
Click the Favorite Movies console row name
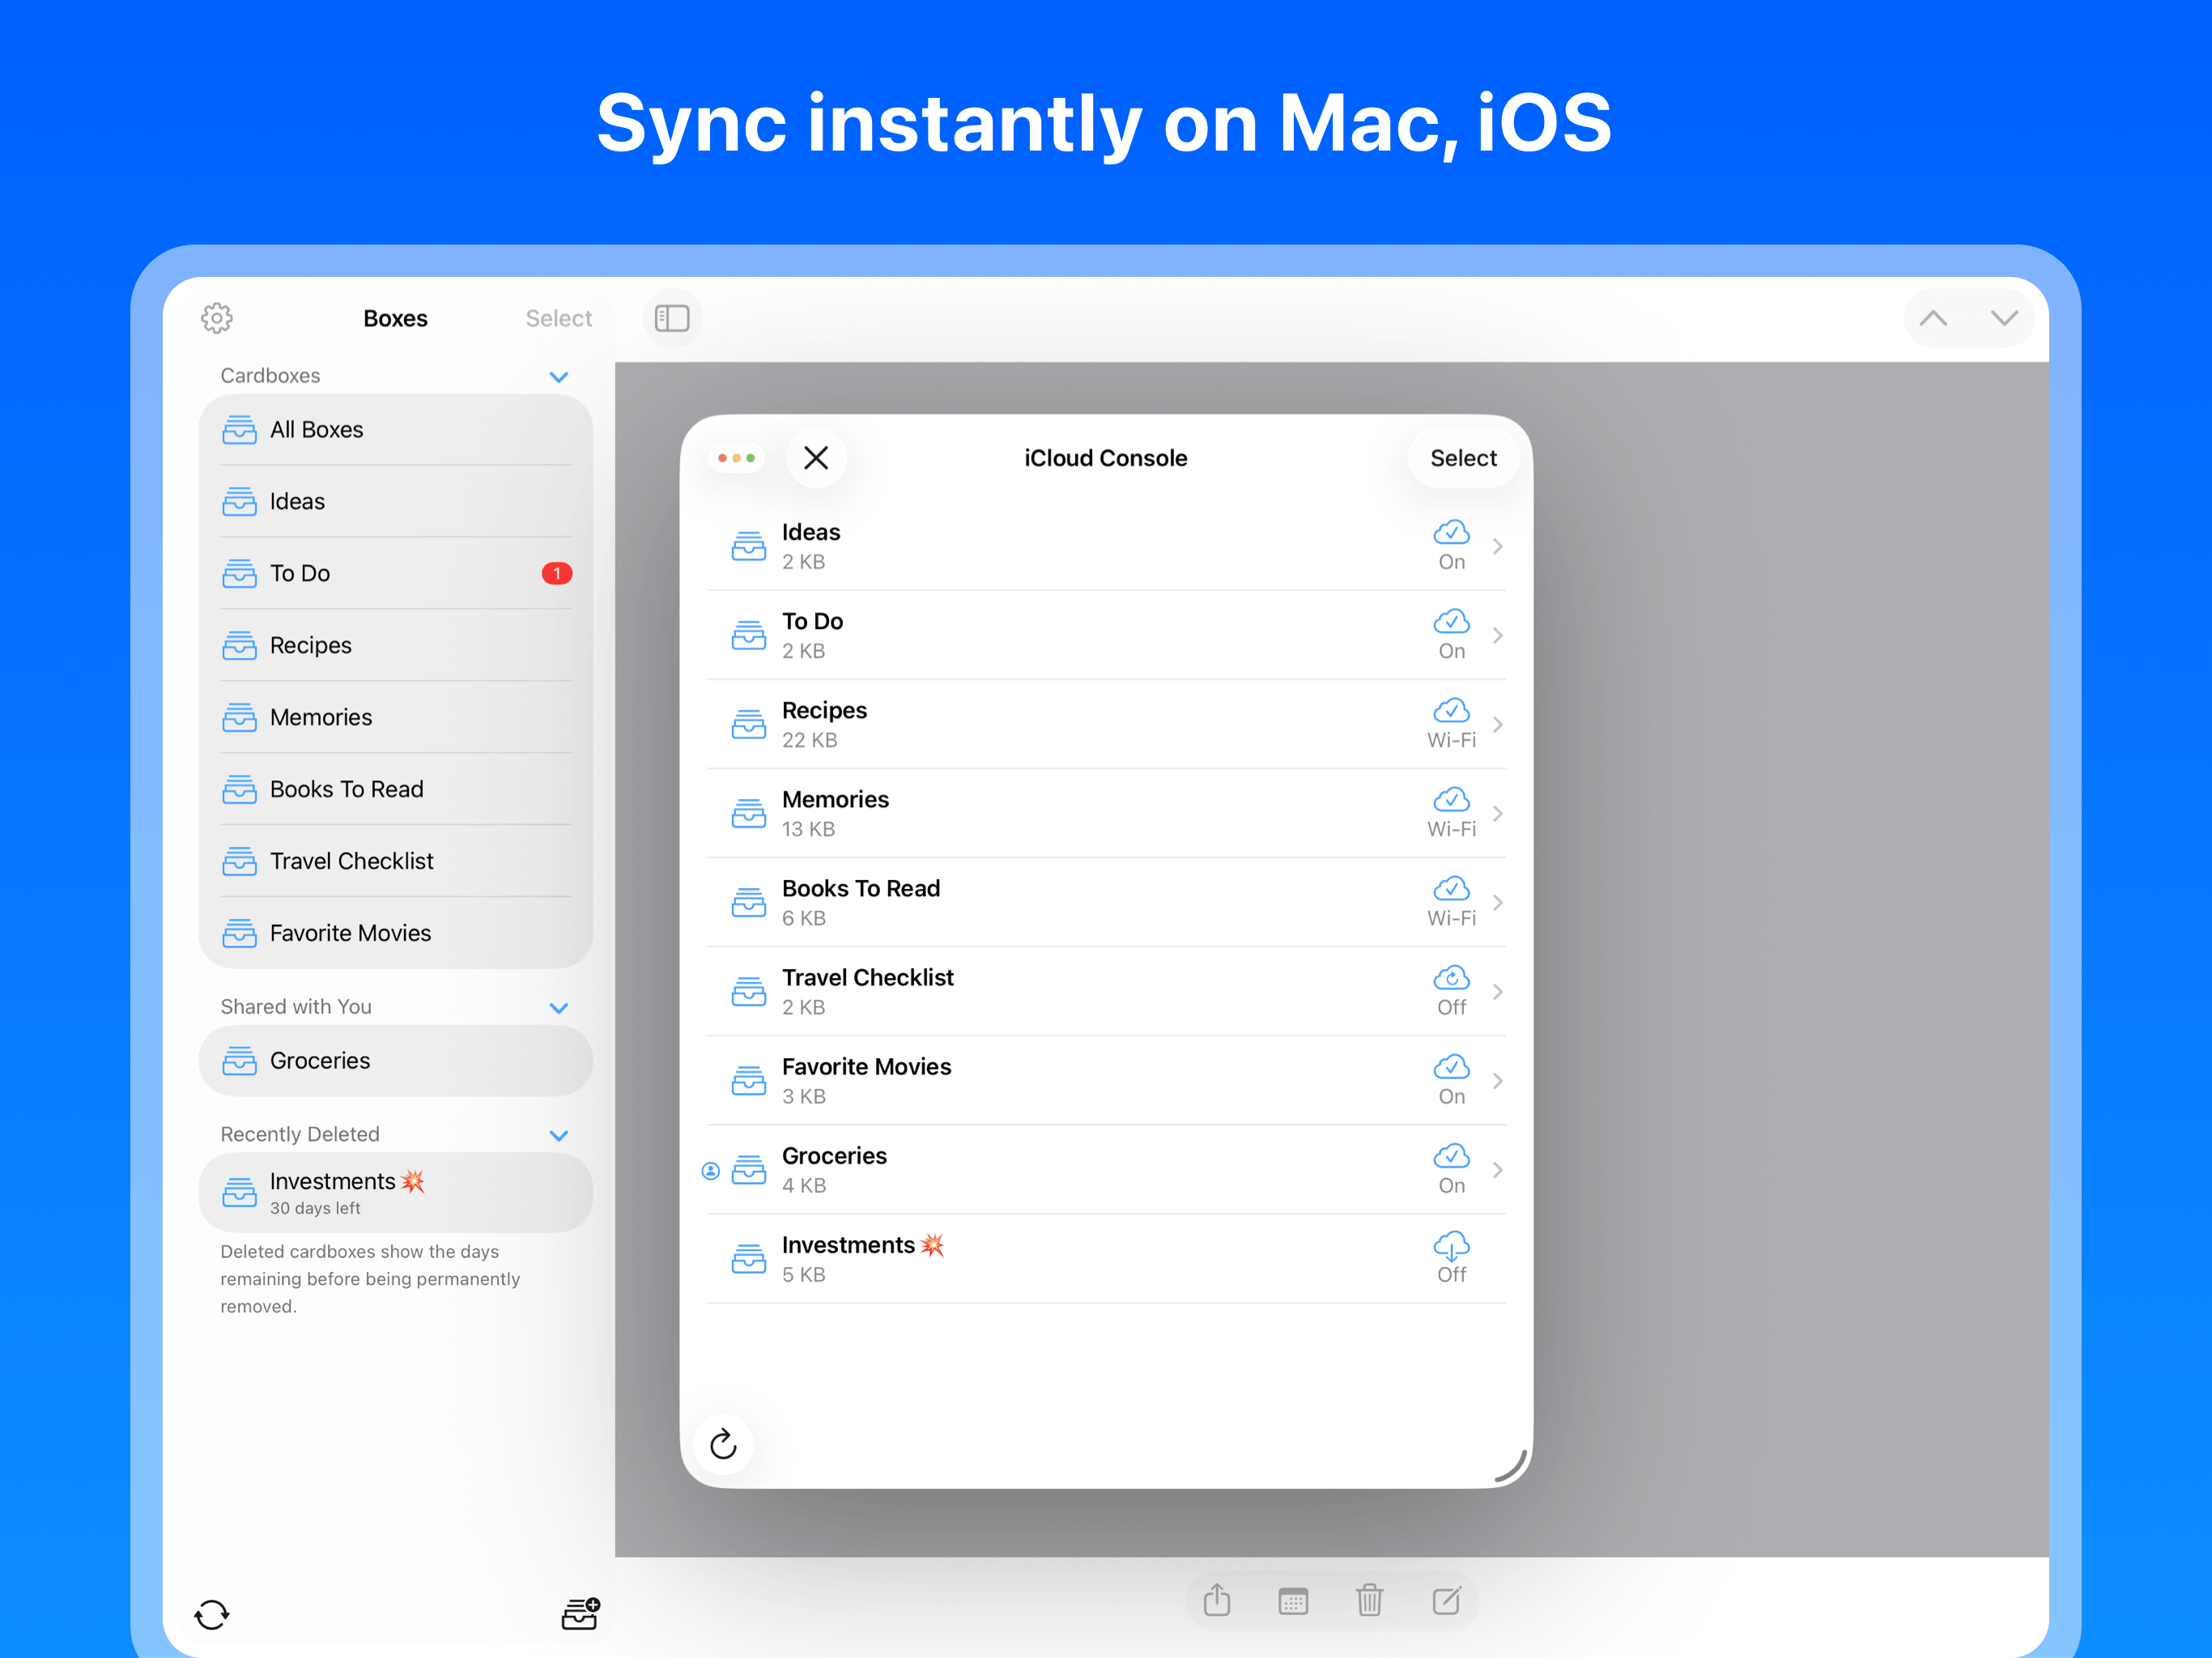pos(867,1066)
